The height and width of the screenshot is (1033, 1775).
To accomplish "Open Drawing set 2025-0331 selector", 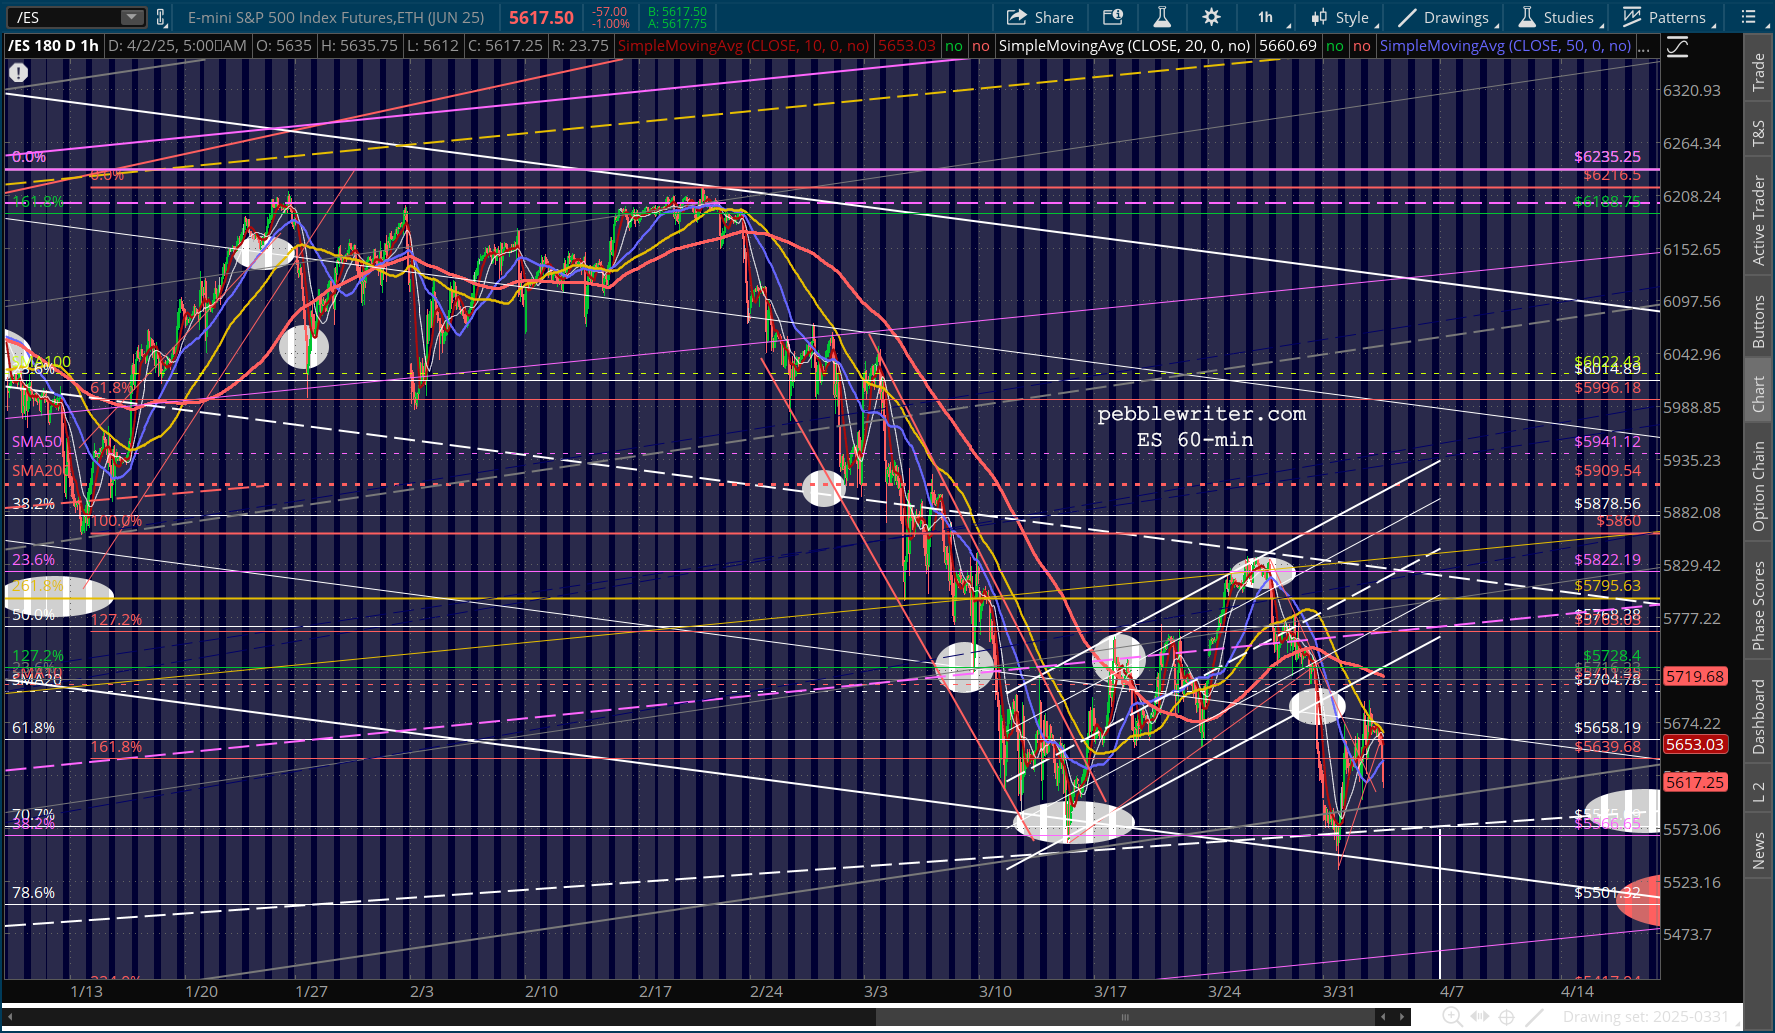I will click(x=1645, y=1017).
